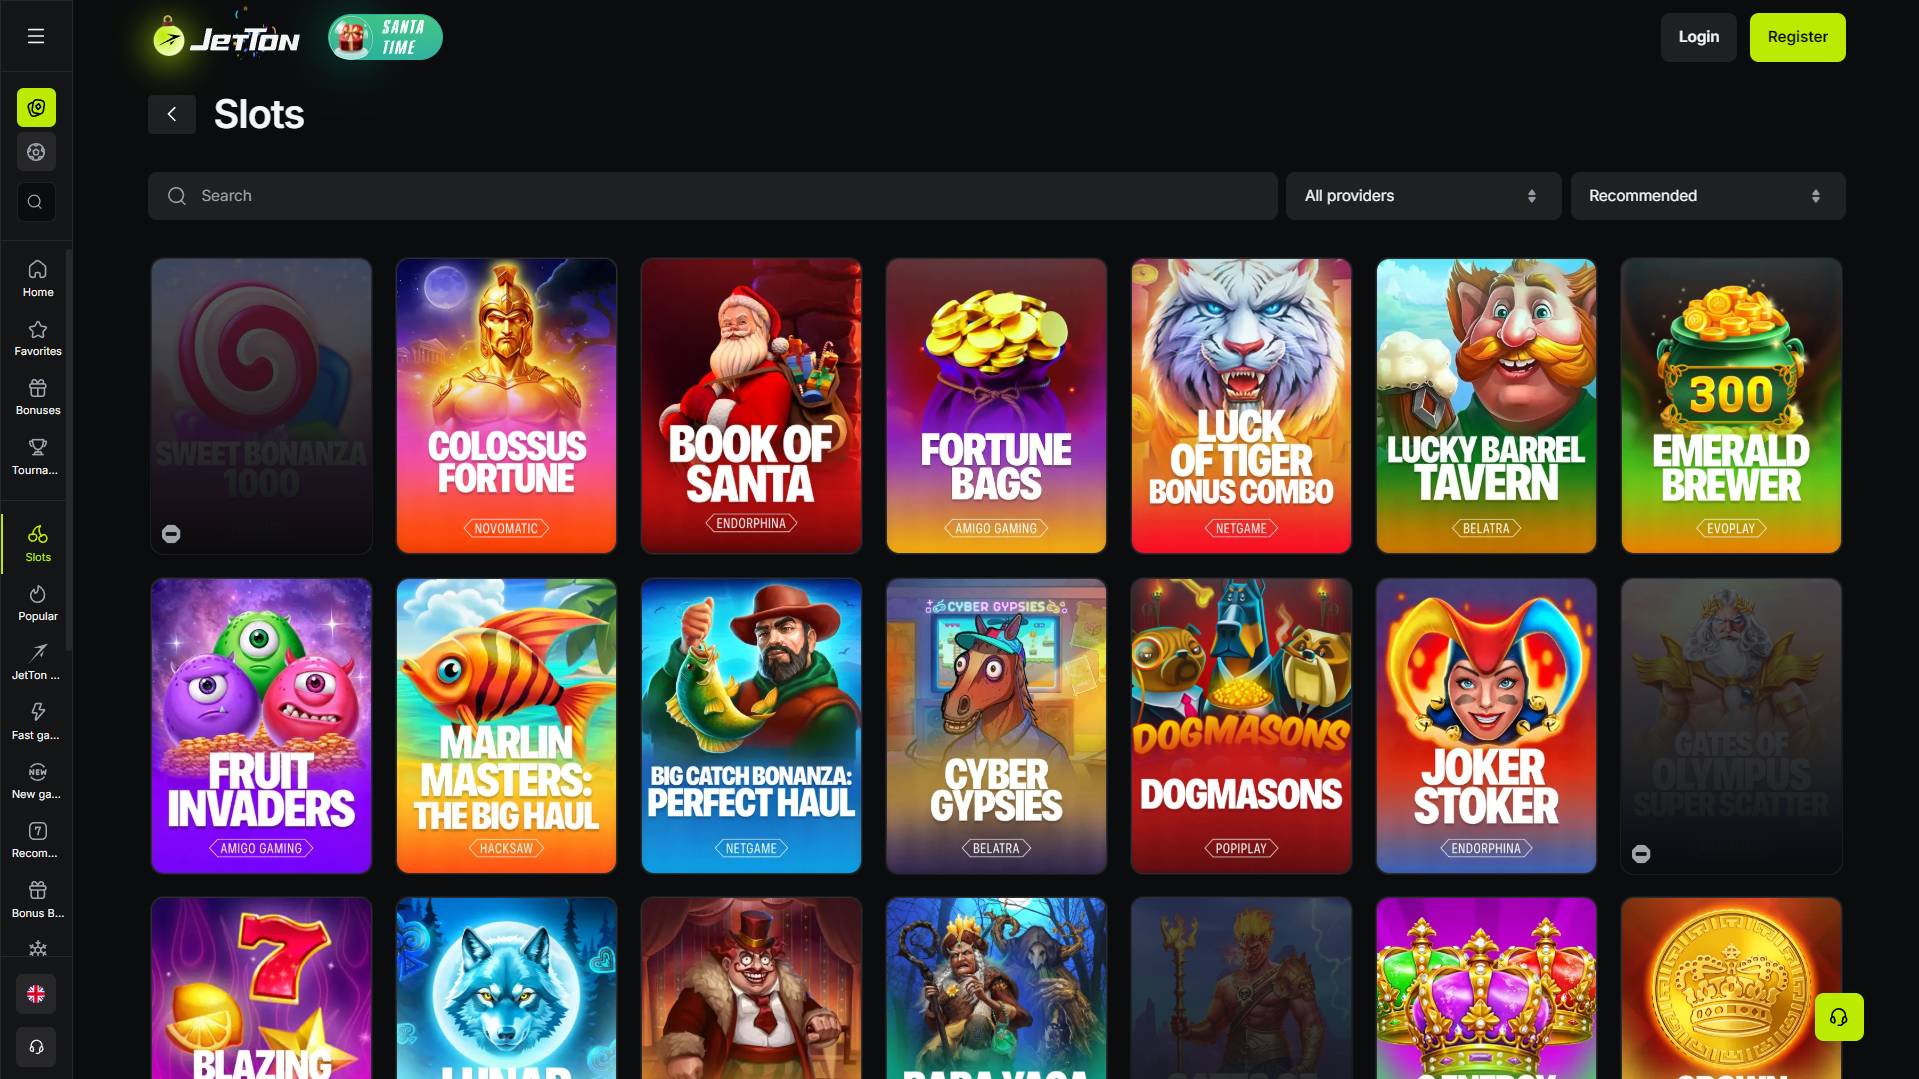
Task: Expand the All providers dropdown
Action: click(1423, 196)
